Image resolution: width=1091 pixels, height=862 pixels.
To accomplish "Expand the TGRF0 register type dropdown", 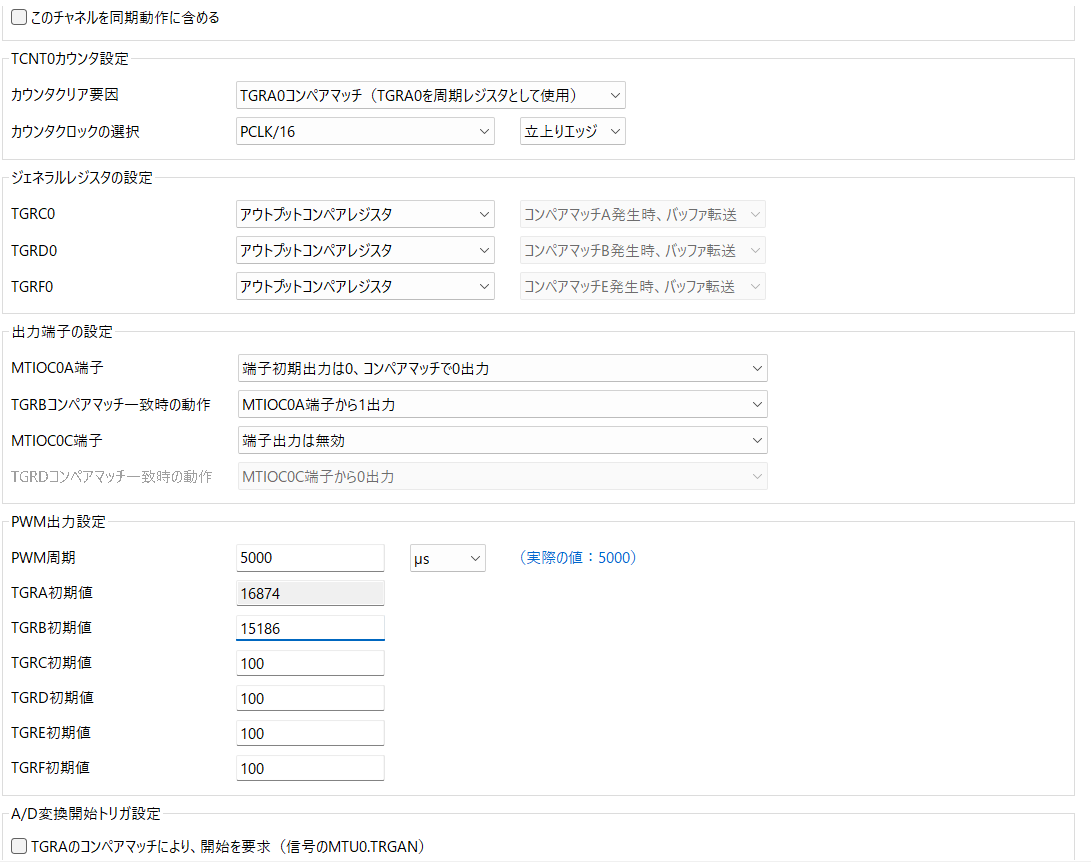I will click(365, 287).
